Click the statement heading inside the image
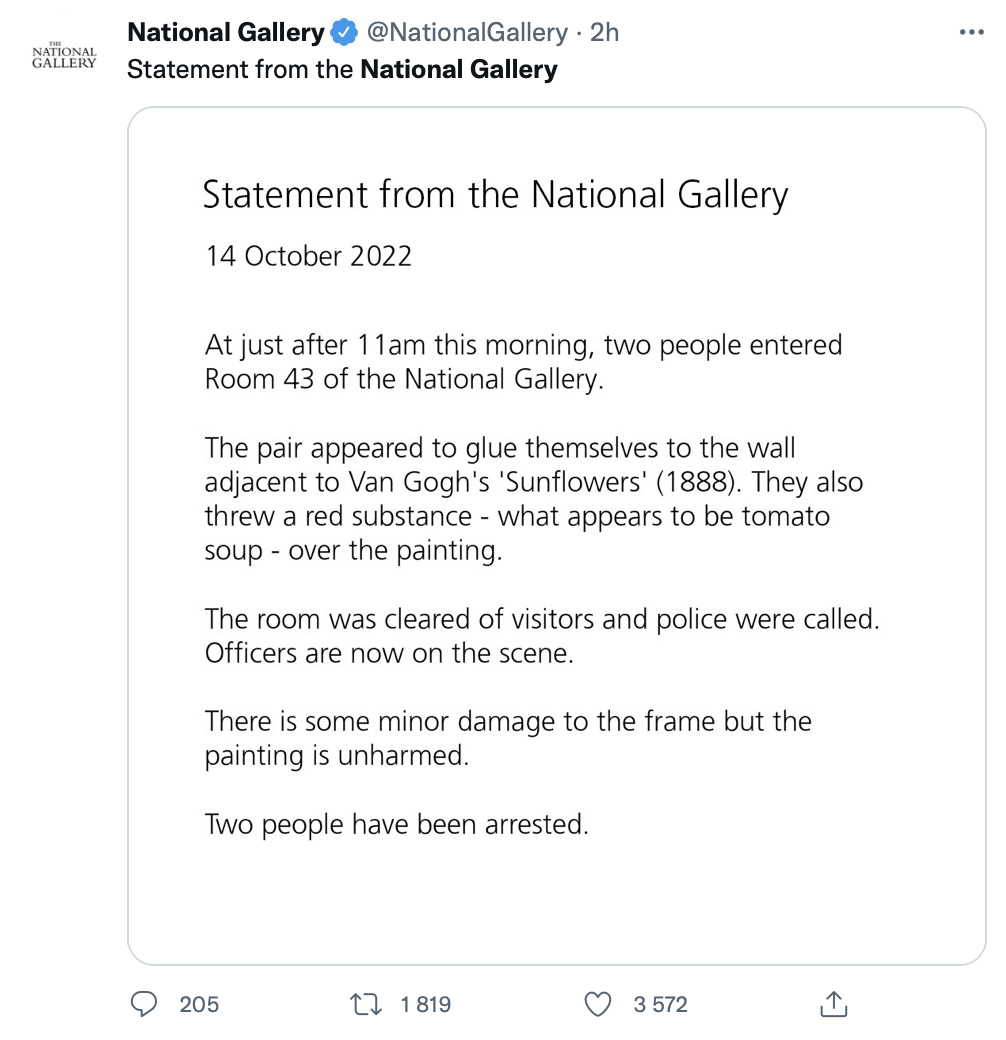 click(495, 195)
